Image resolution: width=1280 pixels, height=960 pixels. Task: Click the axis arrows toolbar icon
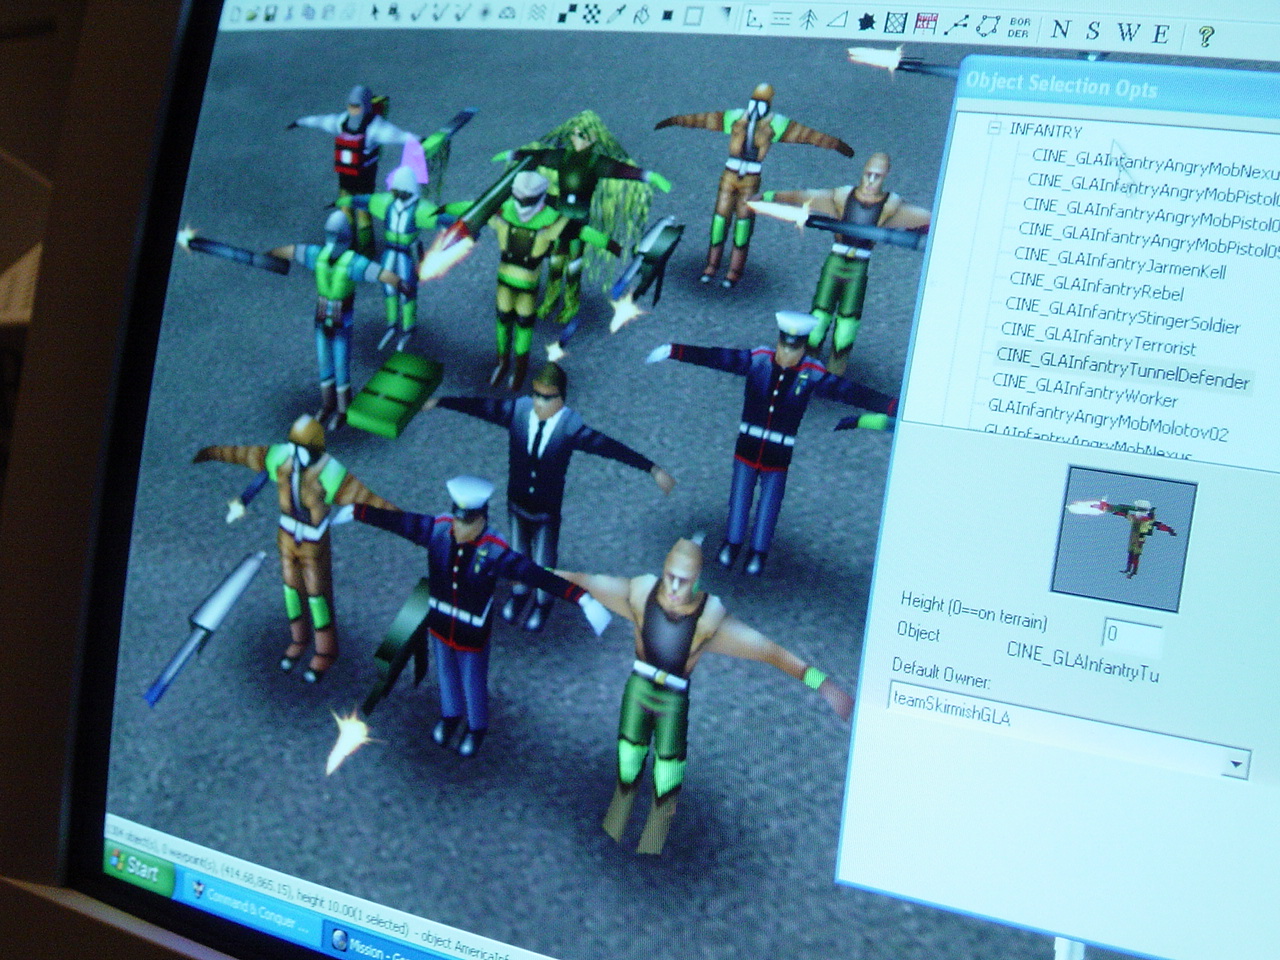click(x=754, y=19)
